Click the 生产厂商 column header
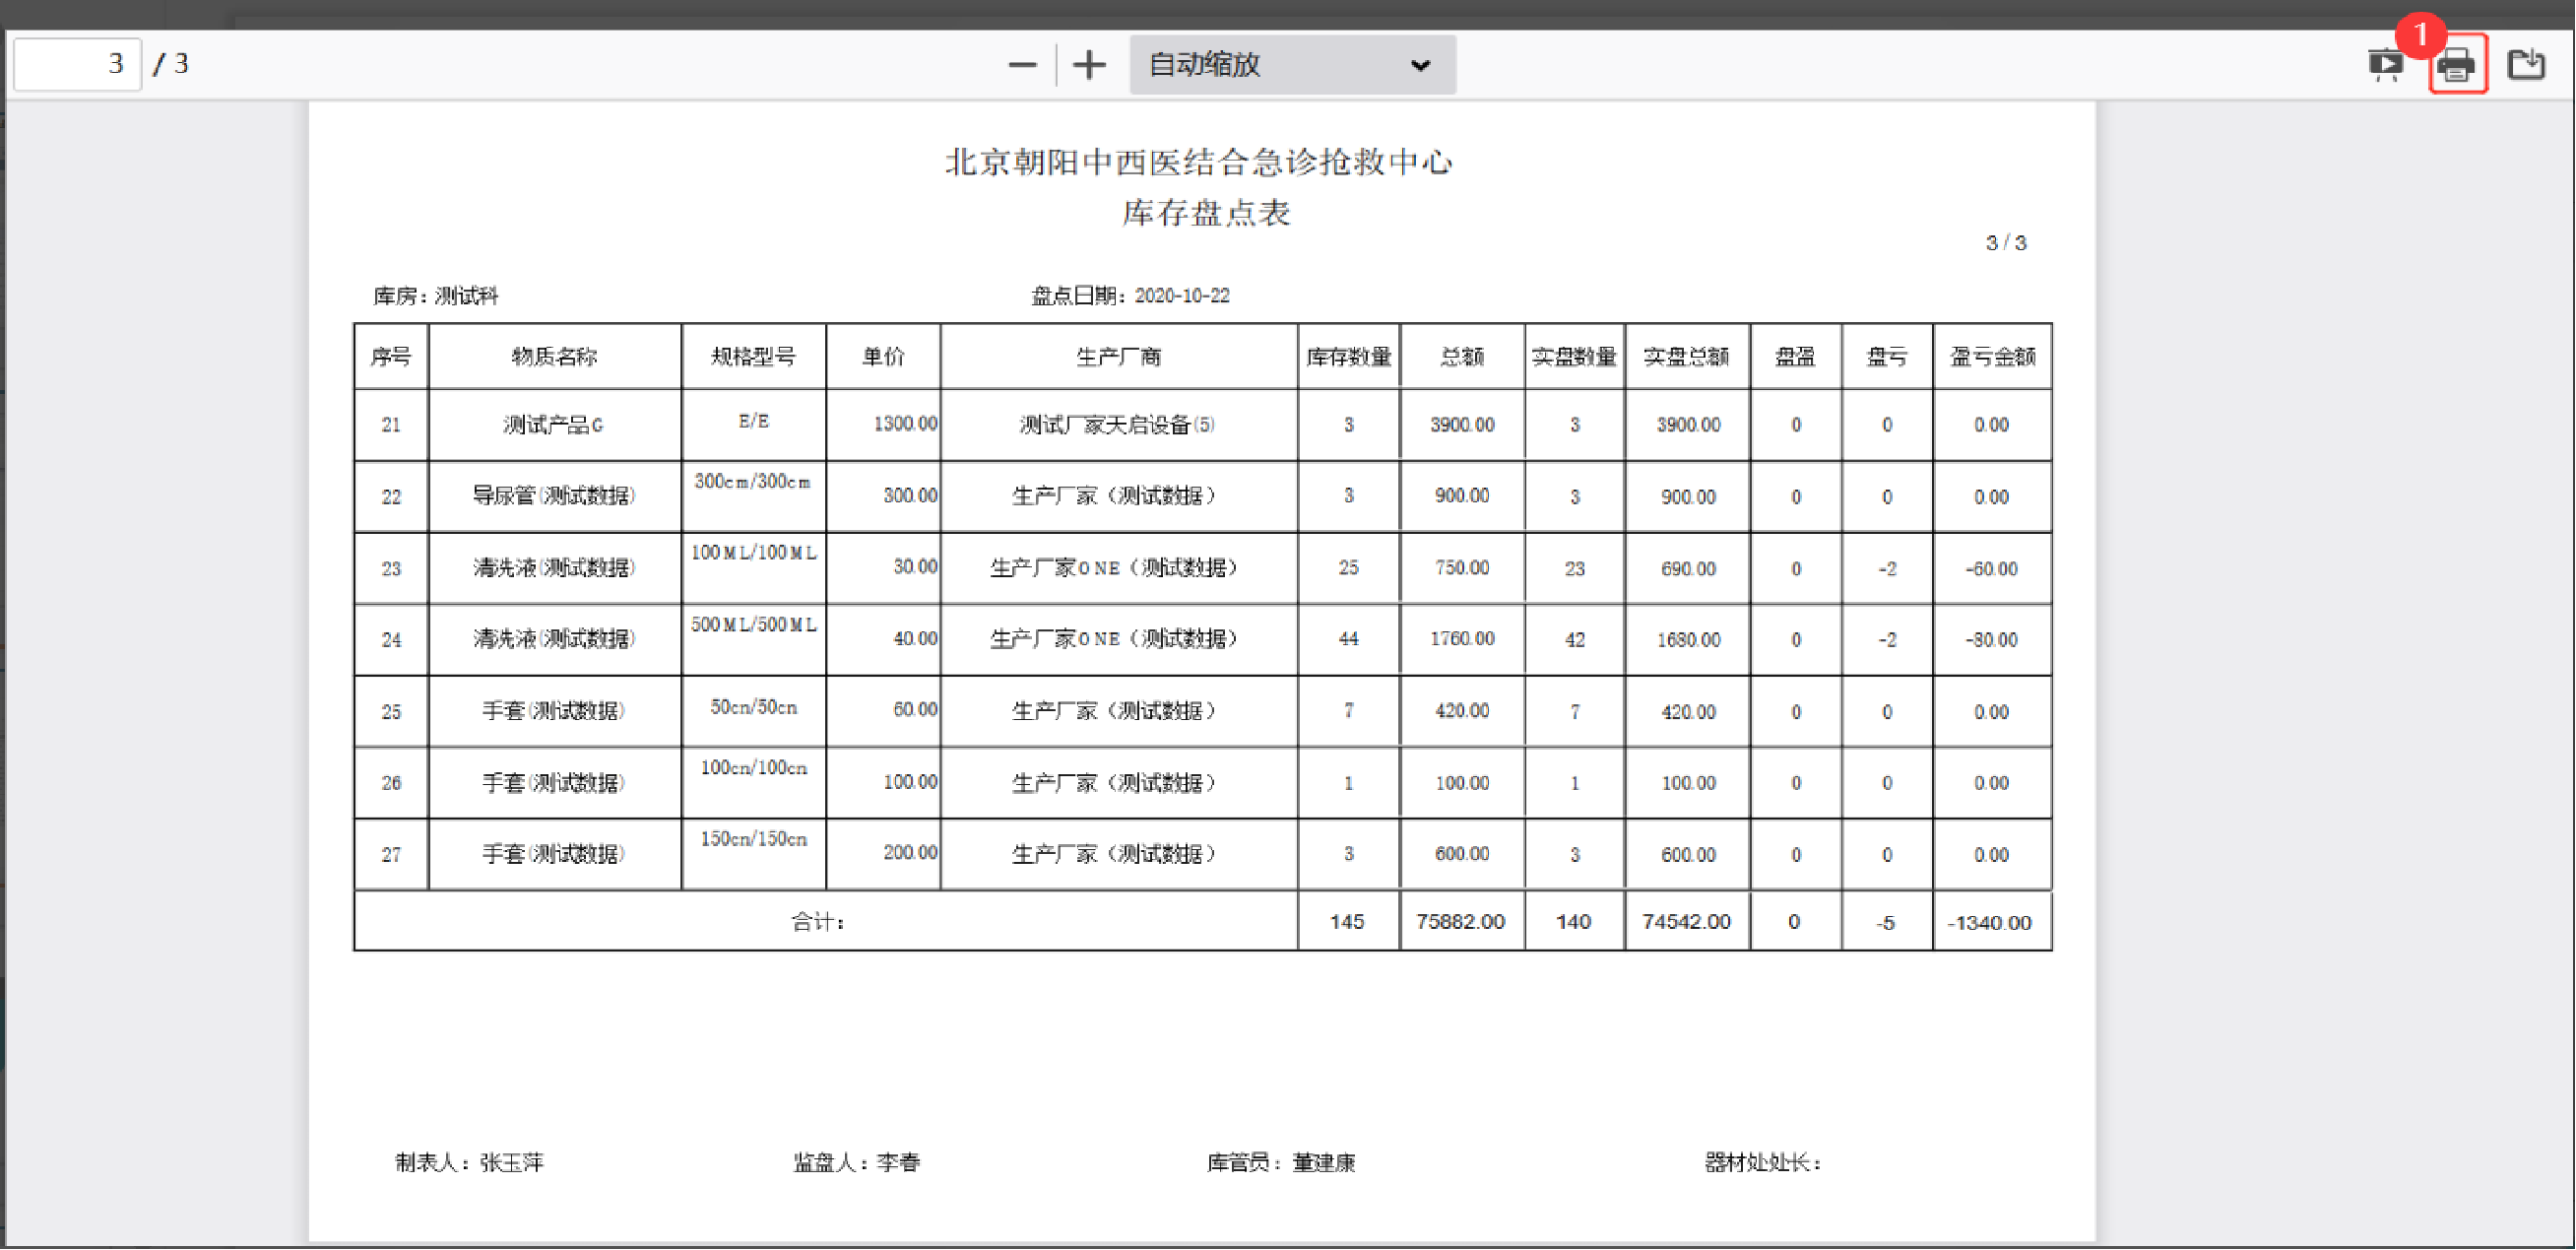The width and height of the screenshot is (2576, 1250). click(x=1118, y=357)
